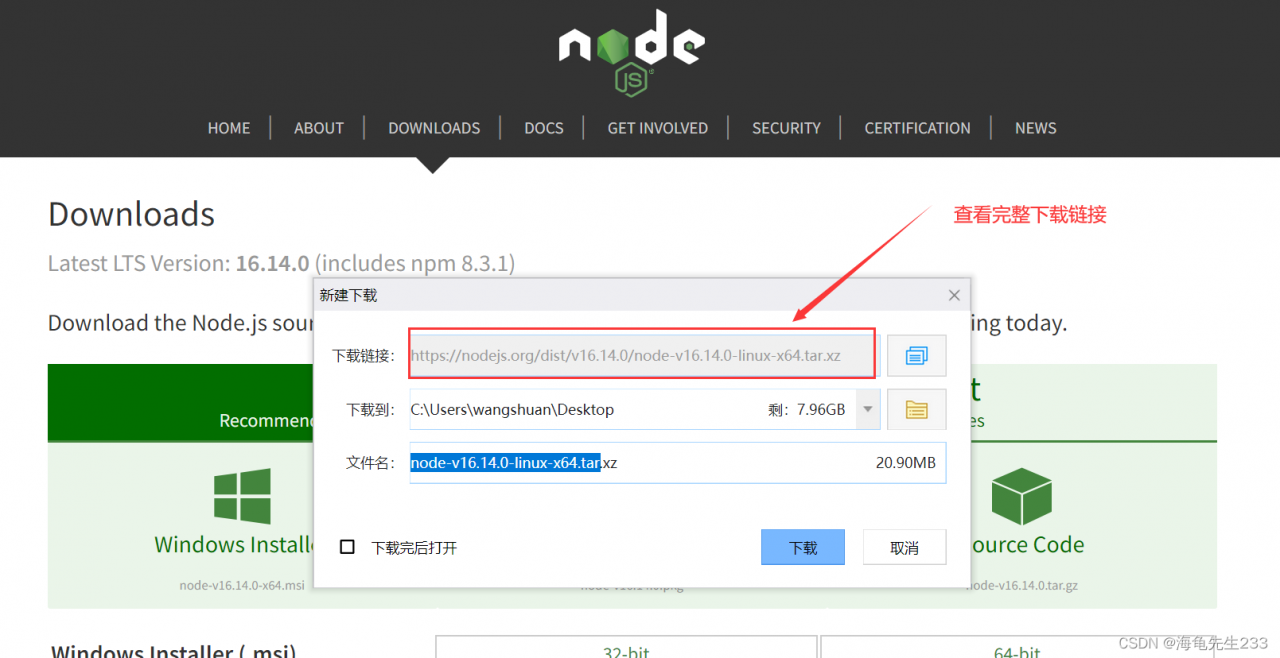Click the node-v16.14.0.tar.gz text
The image size is (1280, 658).
(x=1021, y=586)
